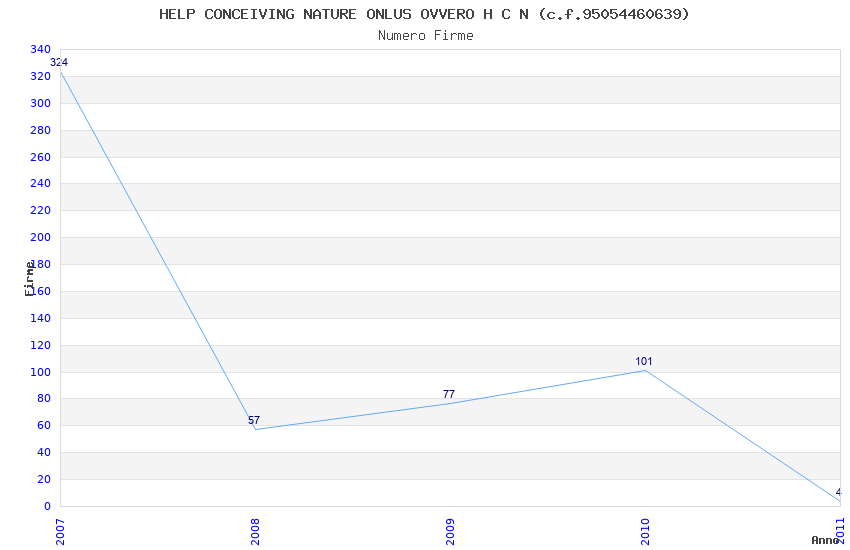850x550 pixels.
Task: Click the x-axis year 2011
Action: (840, 530)
